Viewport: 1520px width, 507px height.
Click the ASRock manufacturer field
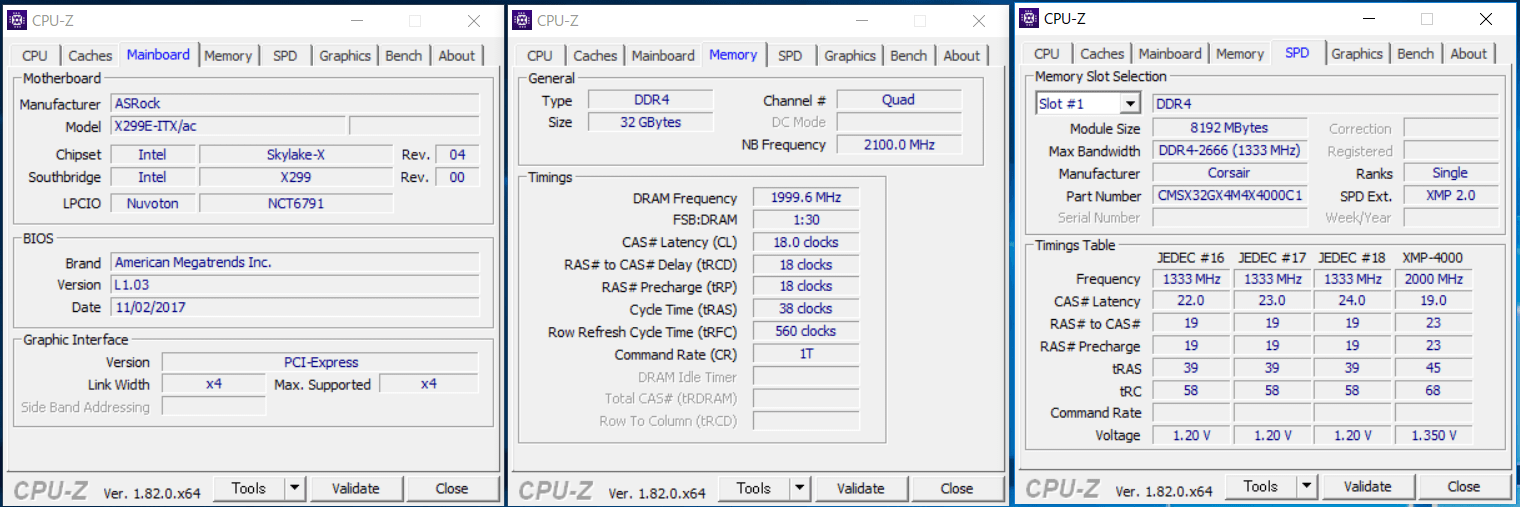click(x=295, y=103)
